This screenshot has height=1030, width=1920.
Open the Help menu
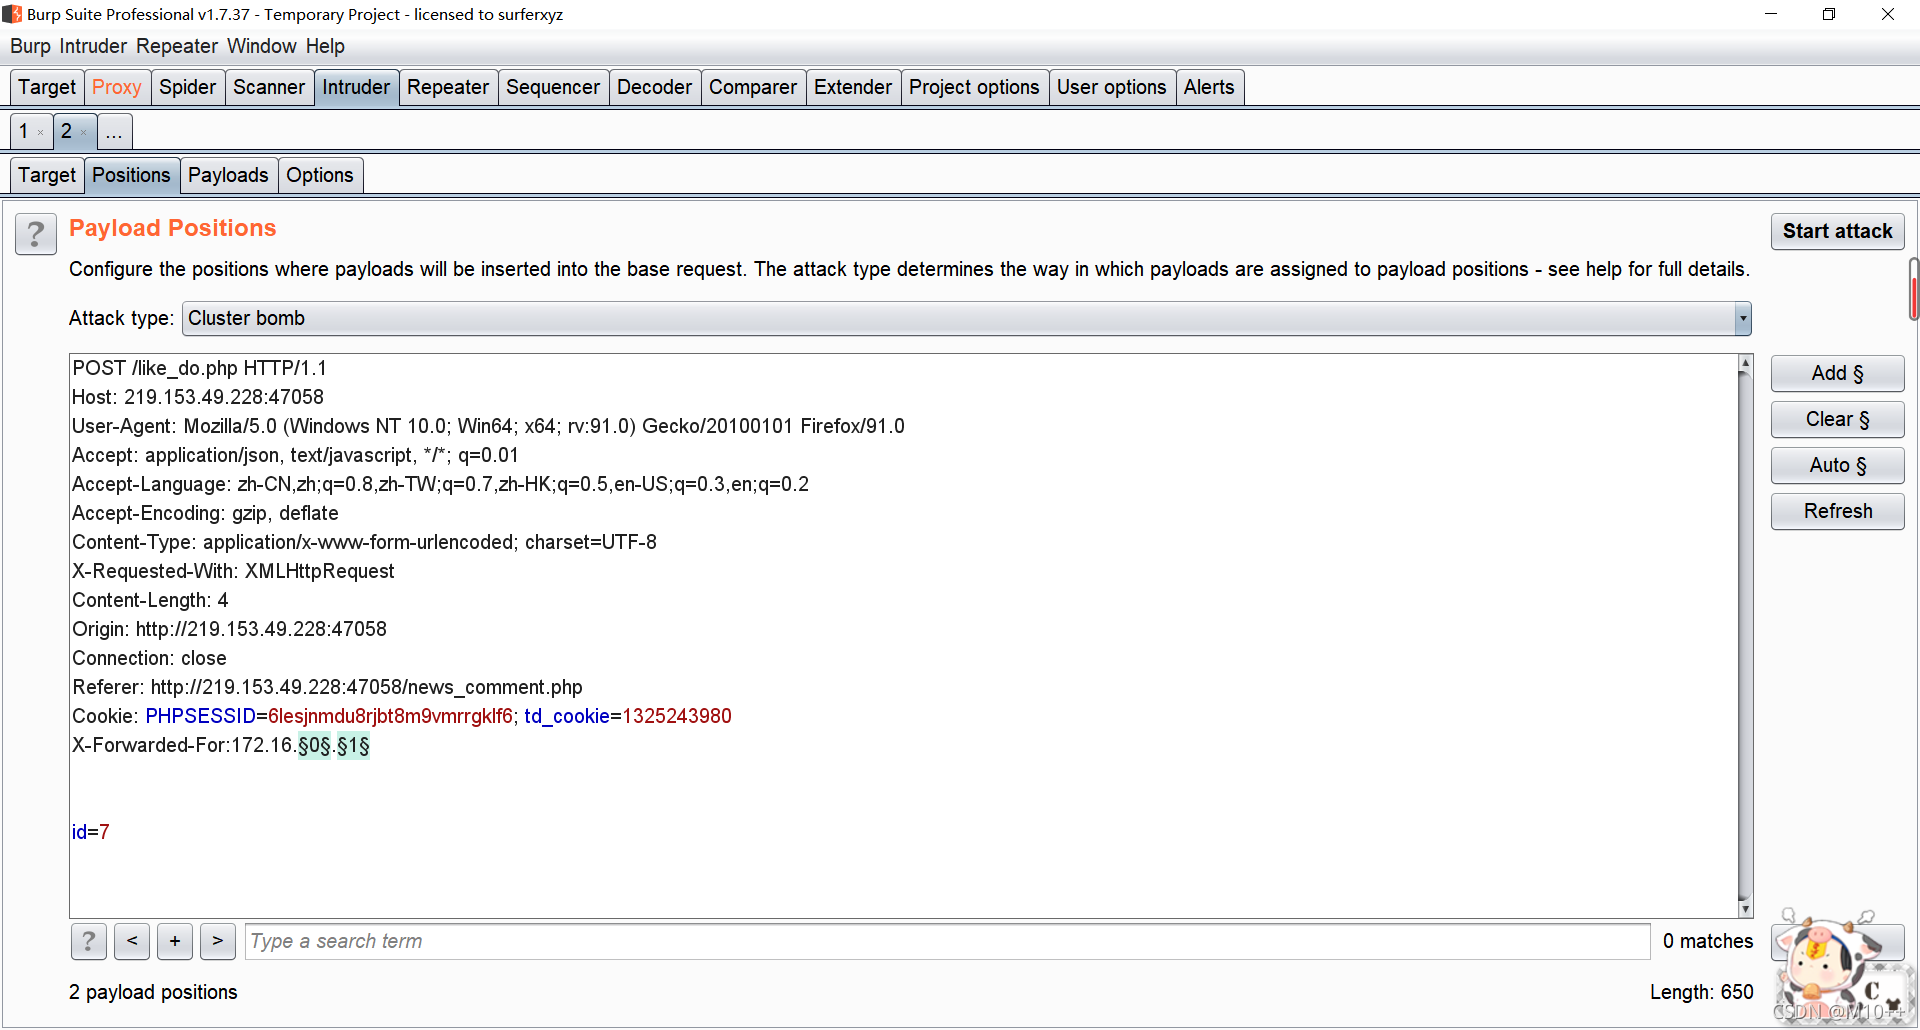[x=325, y=46]
